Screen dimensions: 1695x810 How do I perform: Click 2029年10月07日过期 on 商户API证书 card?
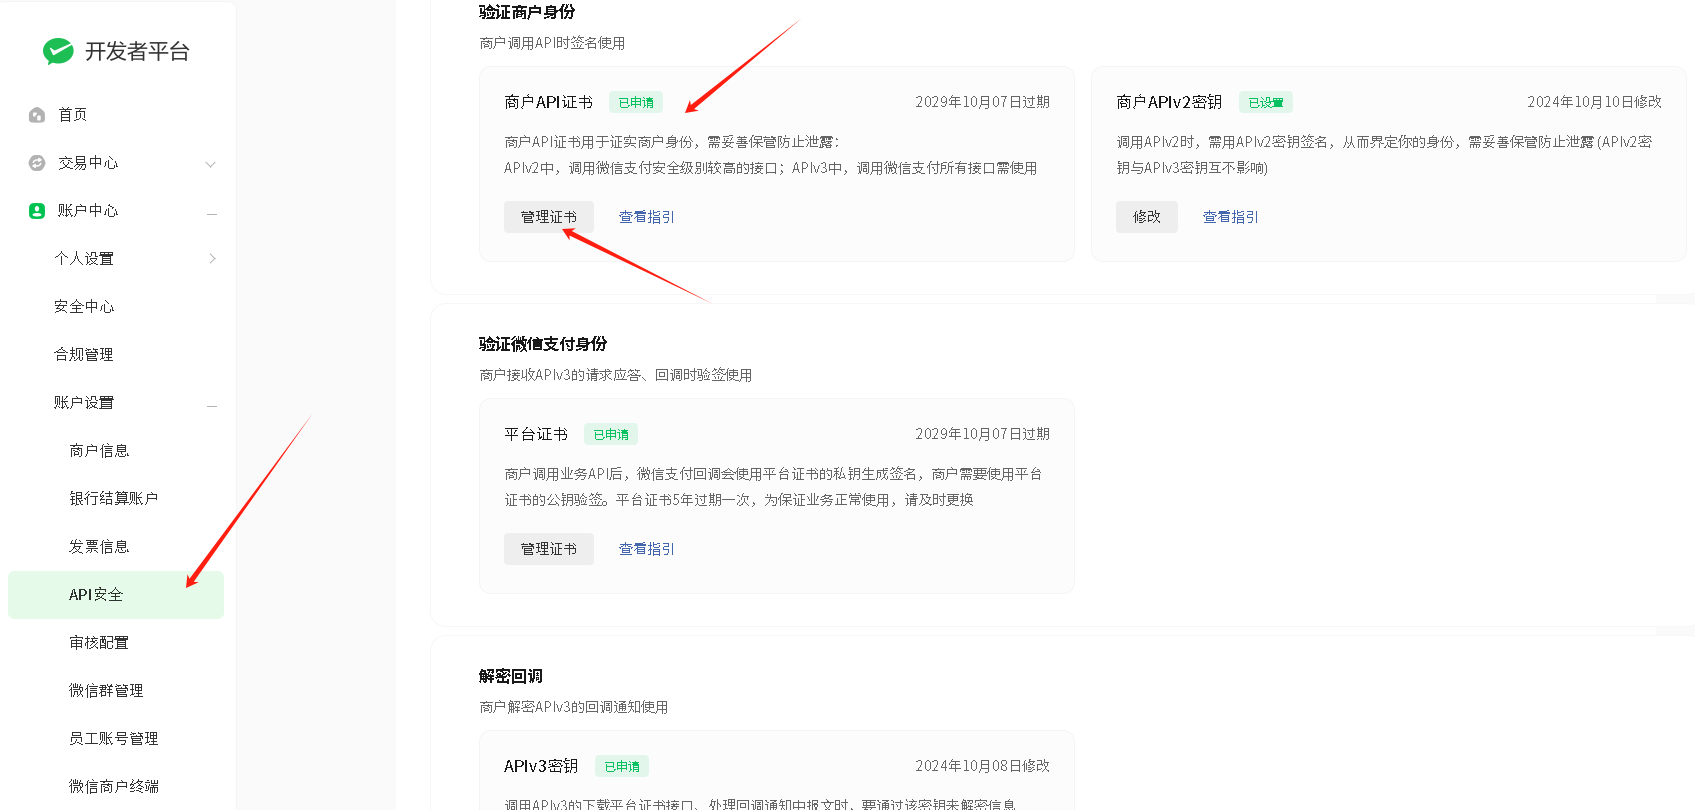pos(982,102)
